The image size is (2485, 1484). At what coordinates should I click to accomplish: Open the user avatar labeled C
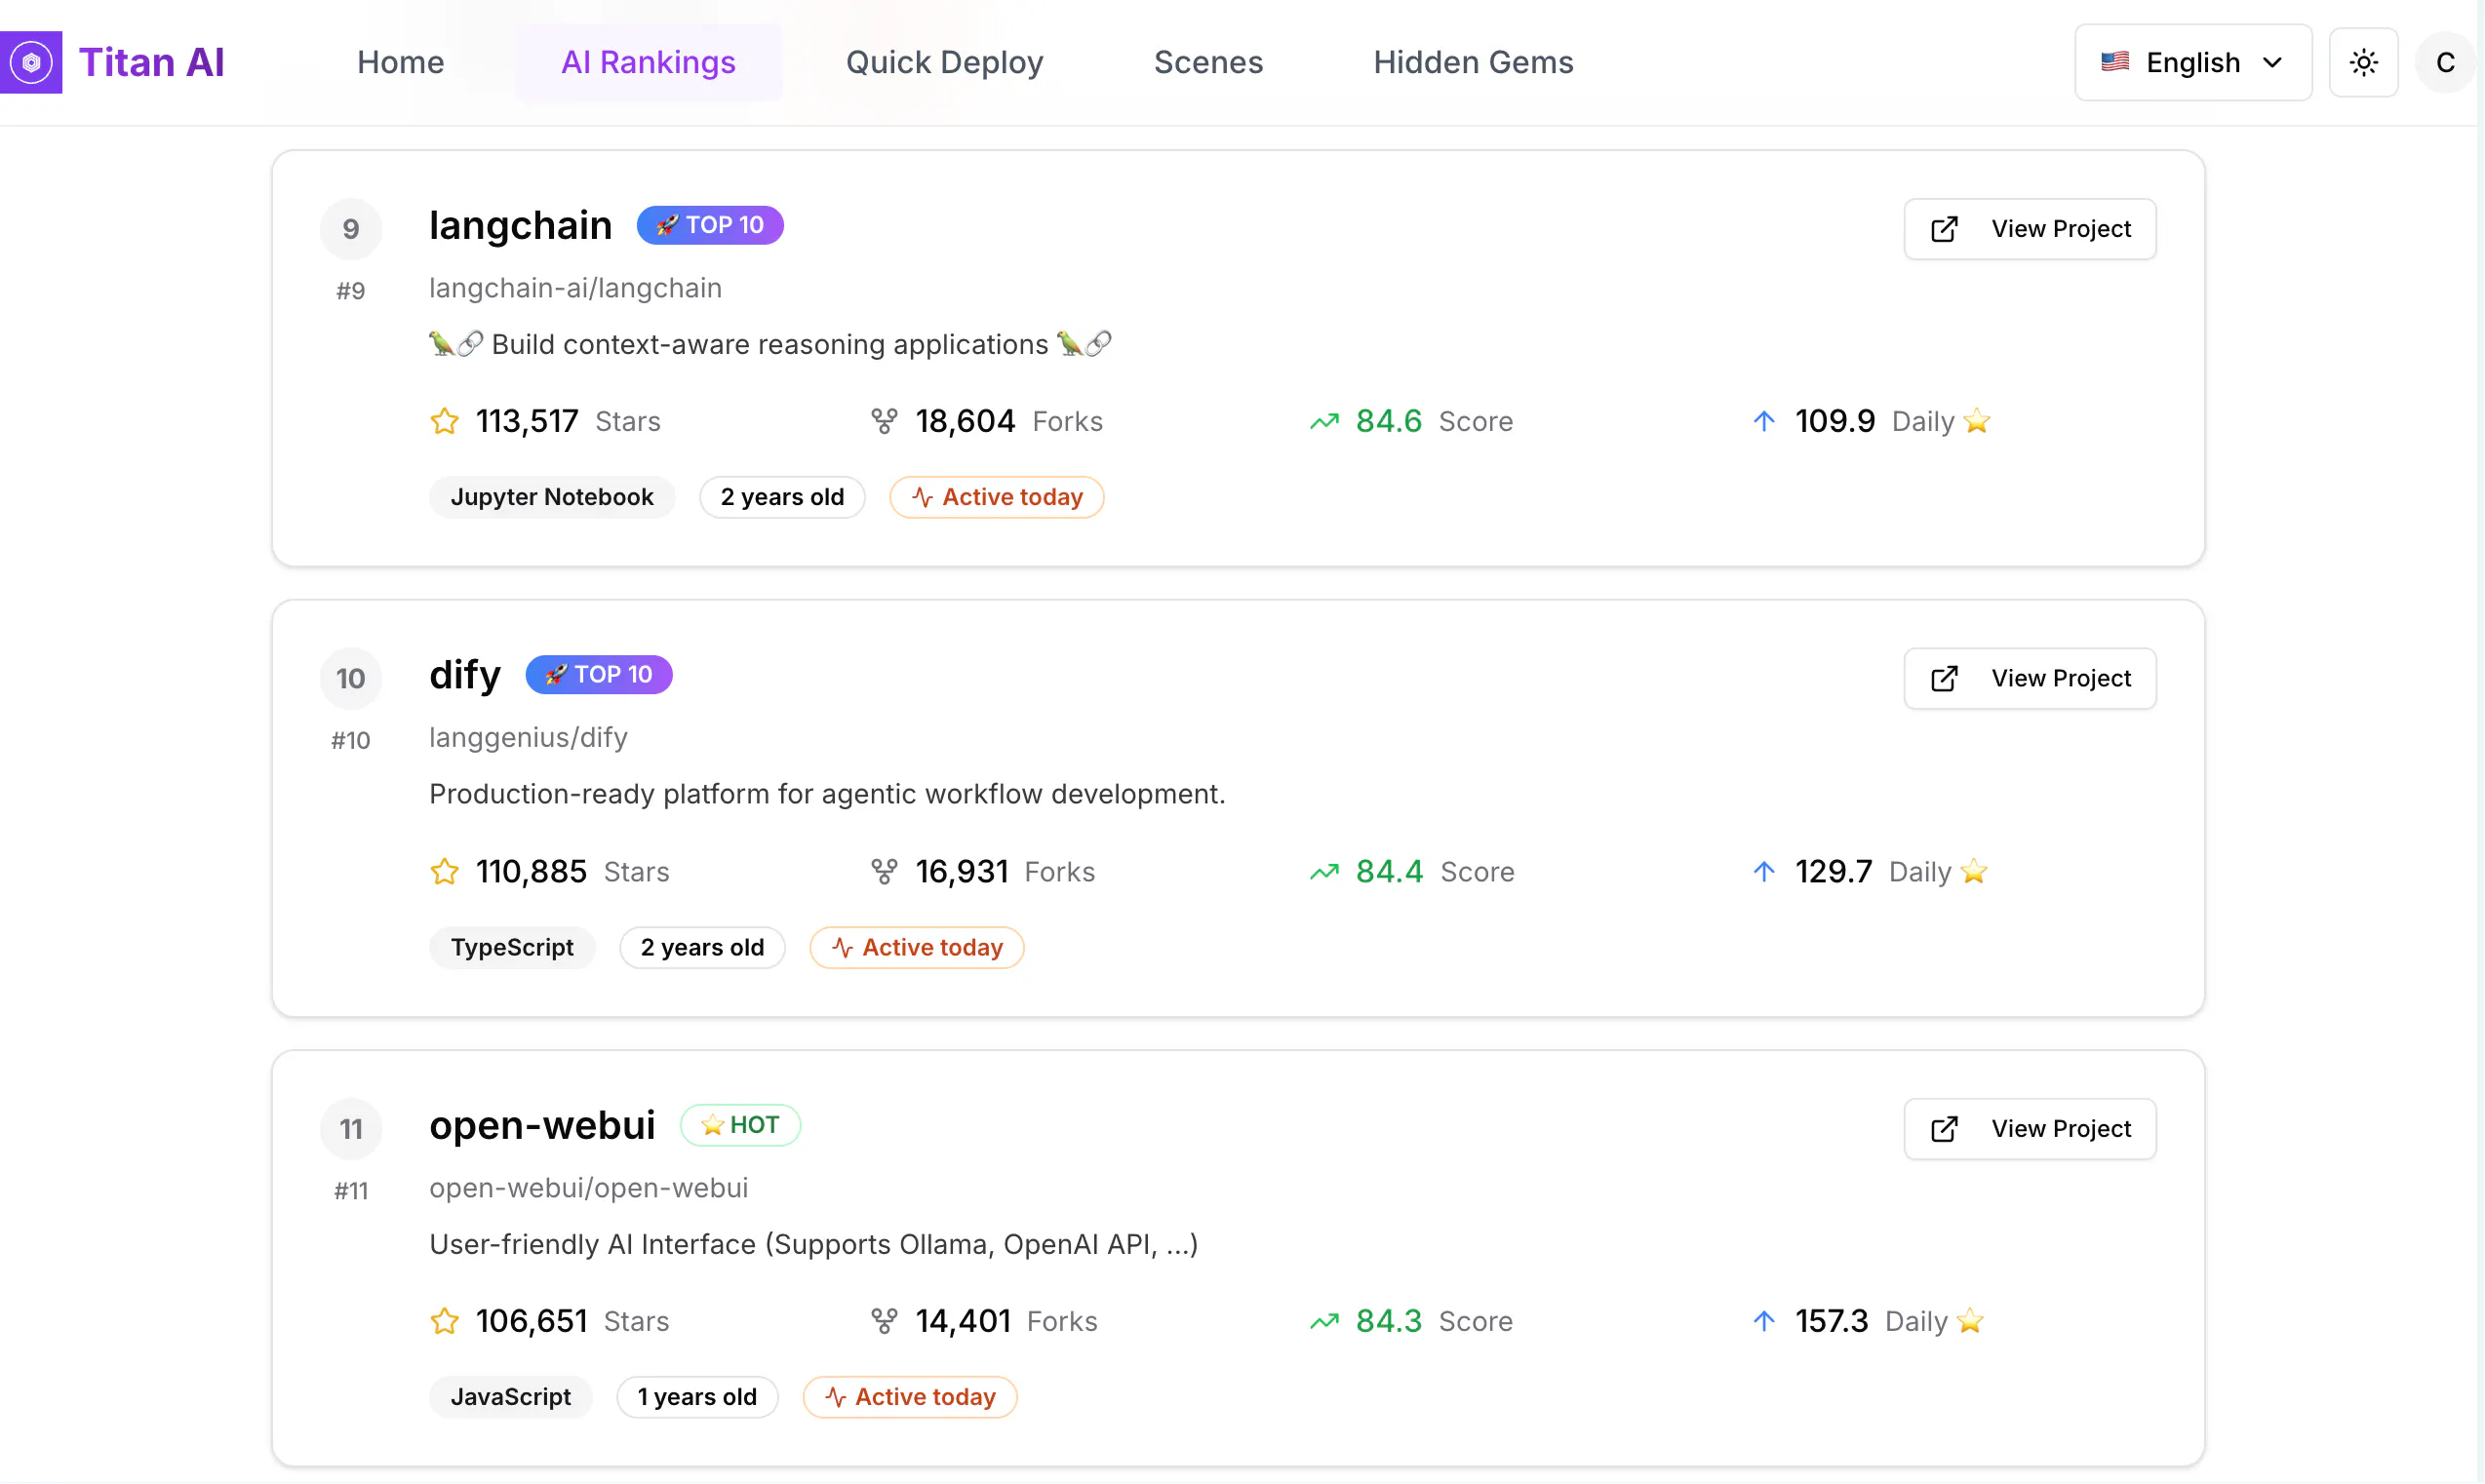[2445, 62]
